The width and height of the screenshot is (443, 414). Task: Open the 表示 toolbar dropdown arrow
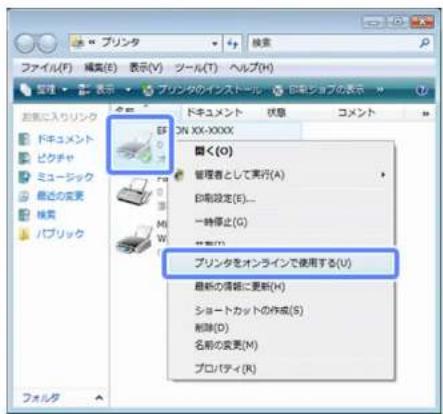tap(128, 90)
